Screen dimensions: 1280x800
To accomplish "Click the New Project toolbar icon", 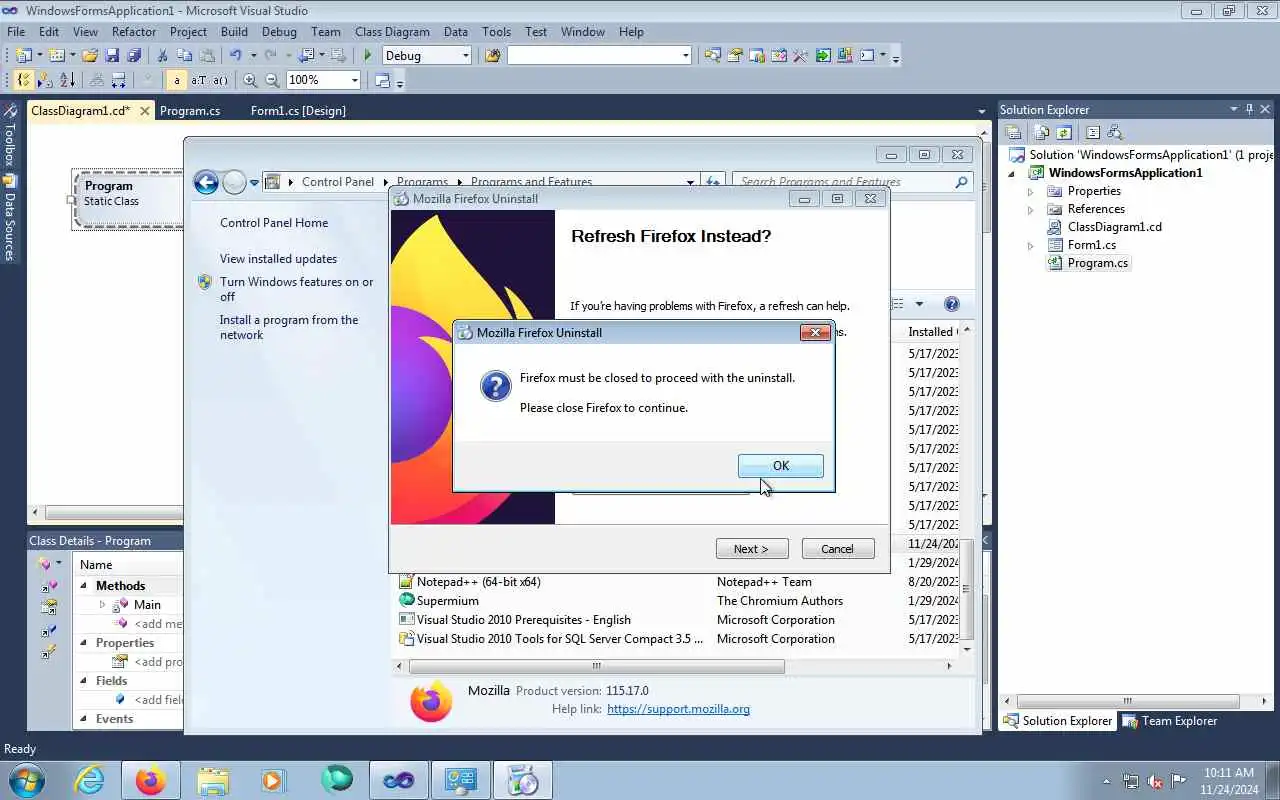I will click(24, 56).
